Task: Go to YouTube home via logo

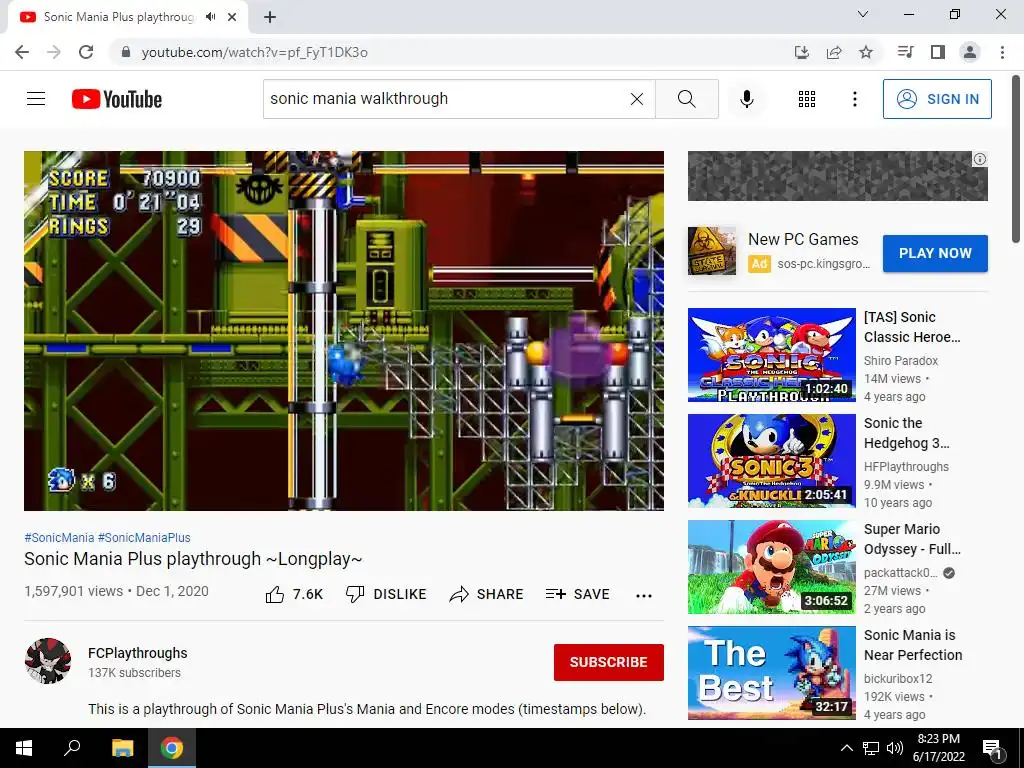Action: click(117, 99)
